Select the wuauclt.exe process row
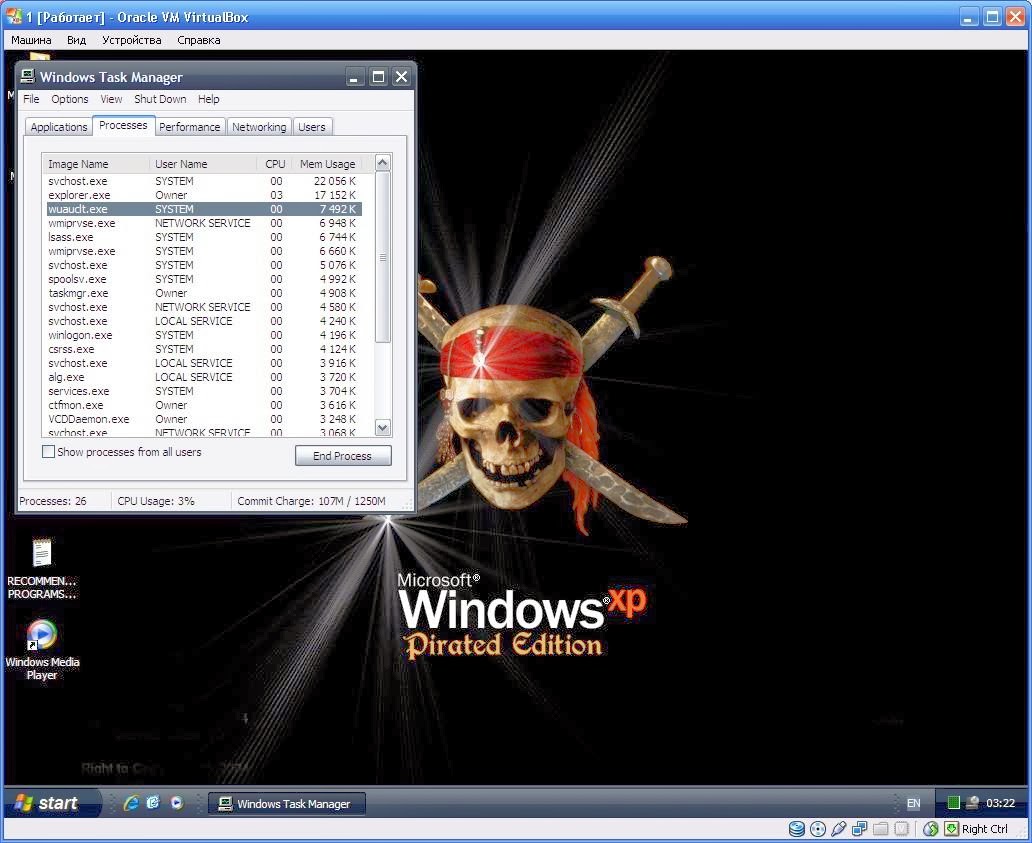This screenshot has height=843, width=1032. point(203,209)
